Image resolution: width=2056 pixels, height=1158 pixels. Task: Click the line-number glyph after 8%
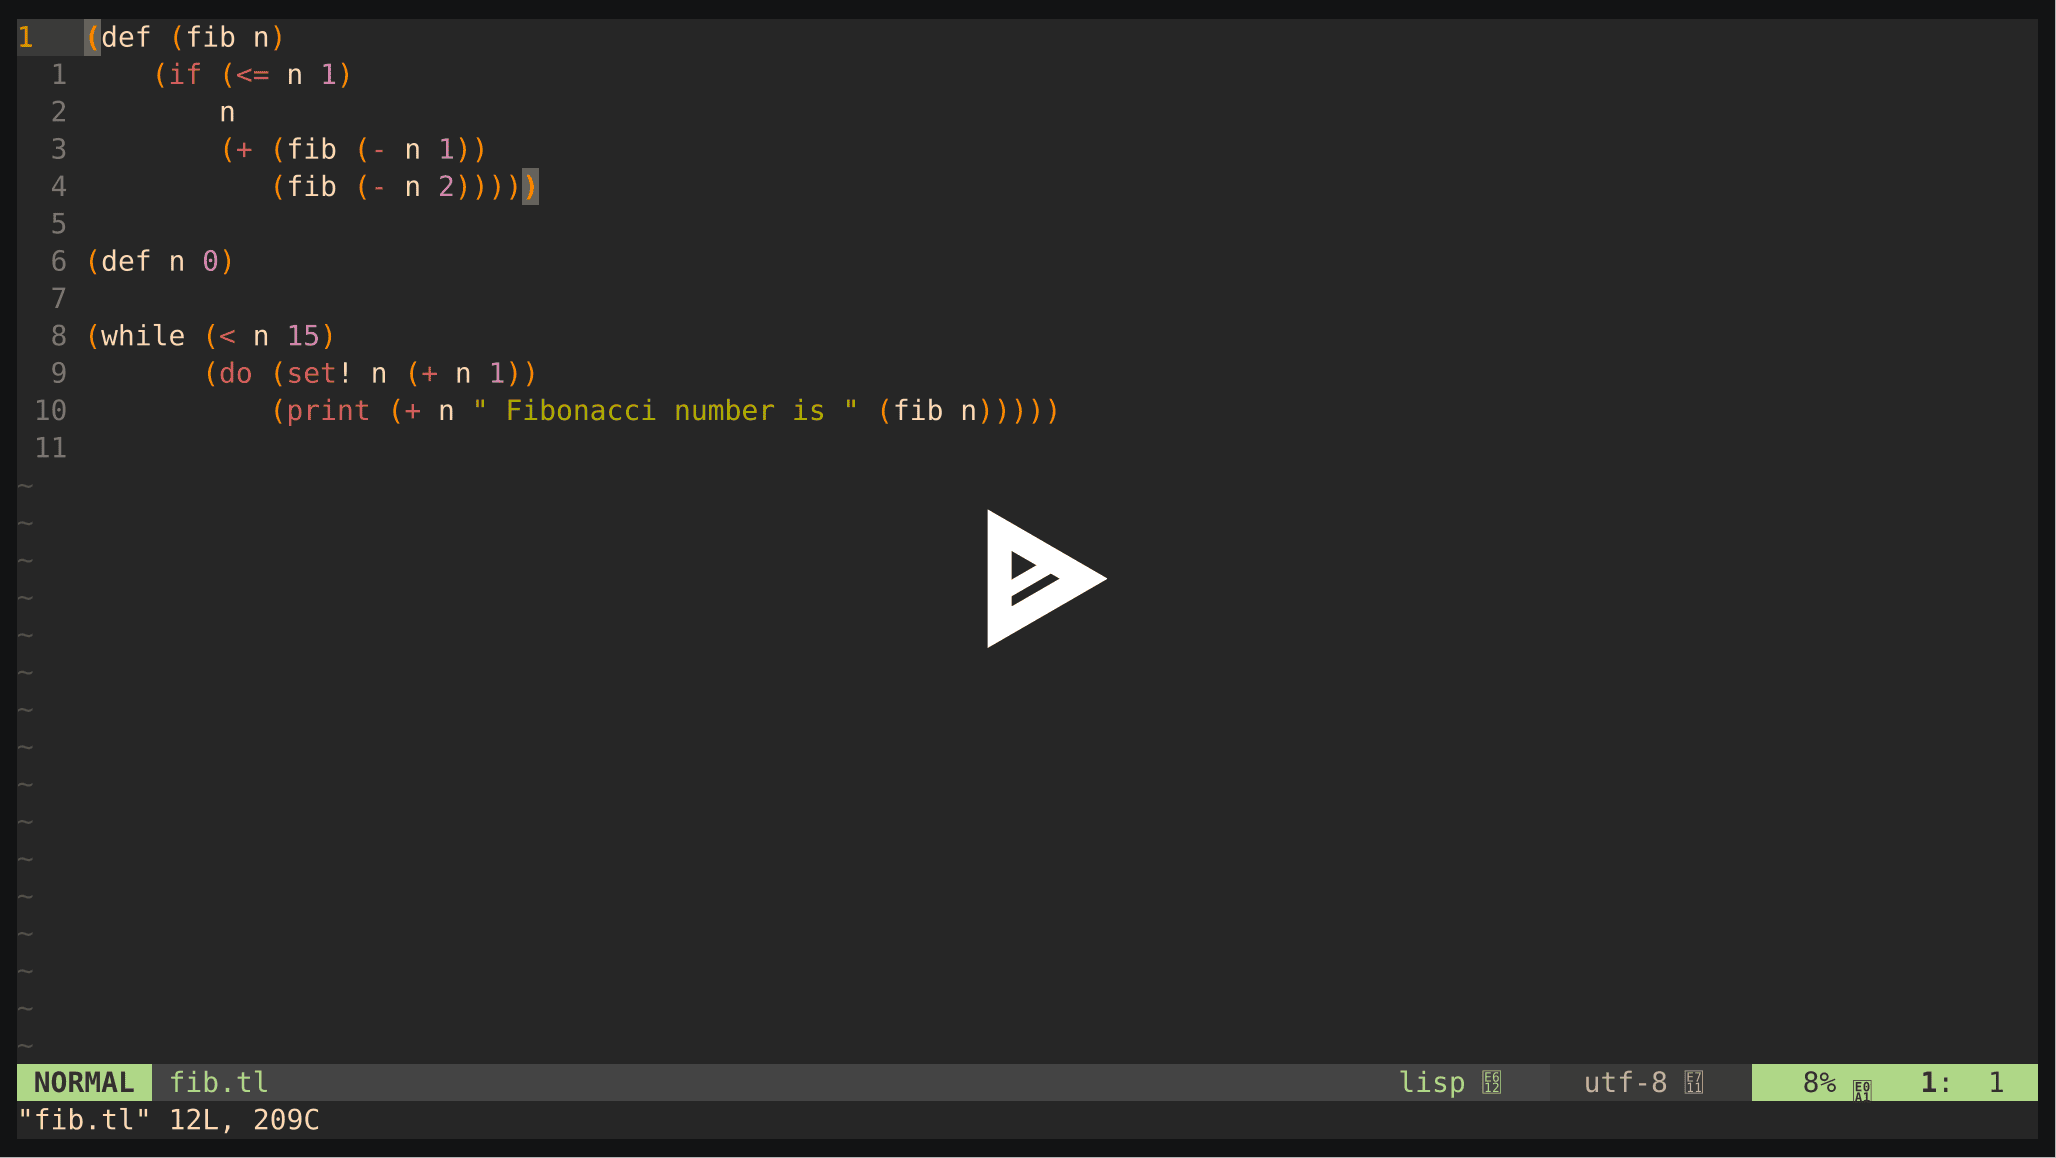[1862, 1090]
